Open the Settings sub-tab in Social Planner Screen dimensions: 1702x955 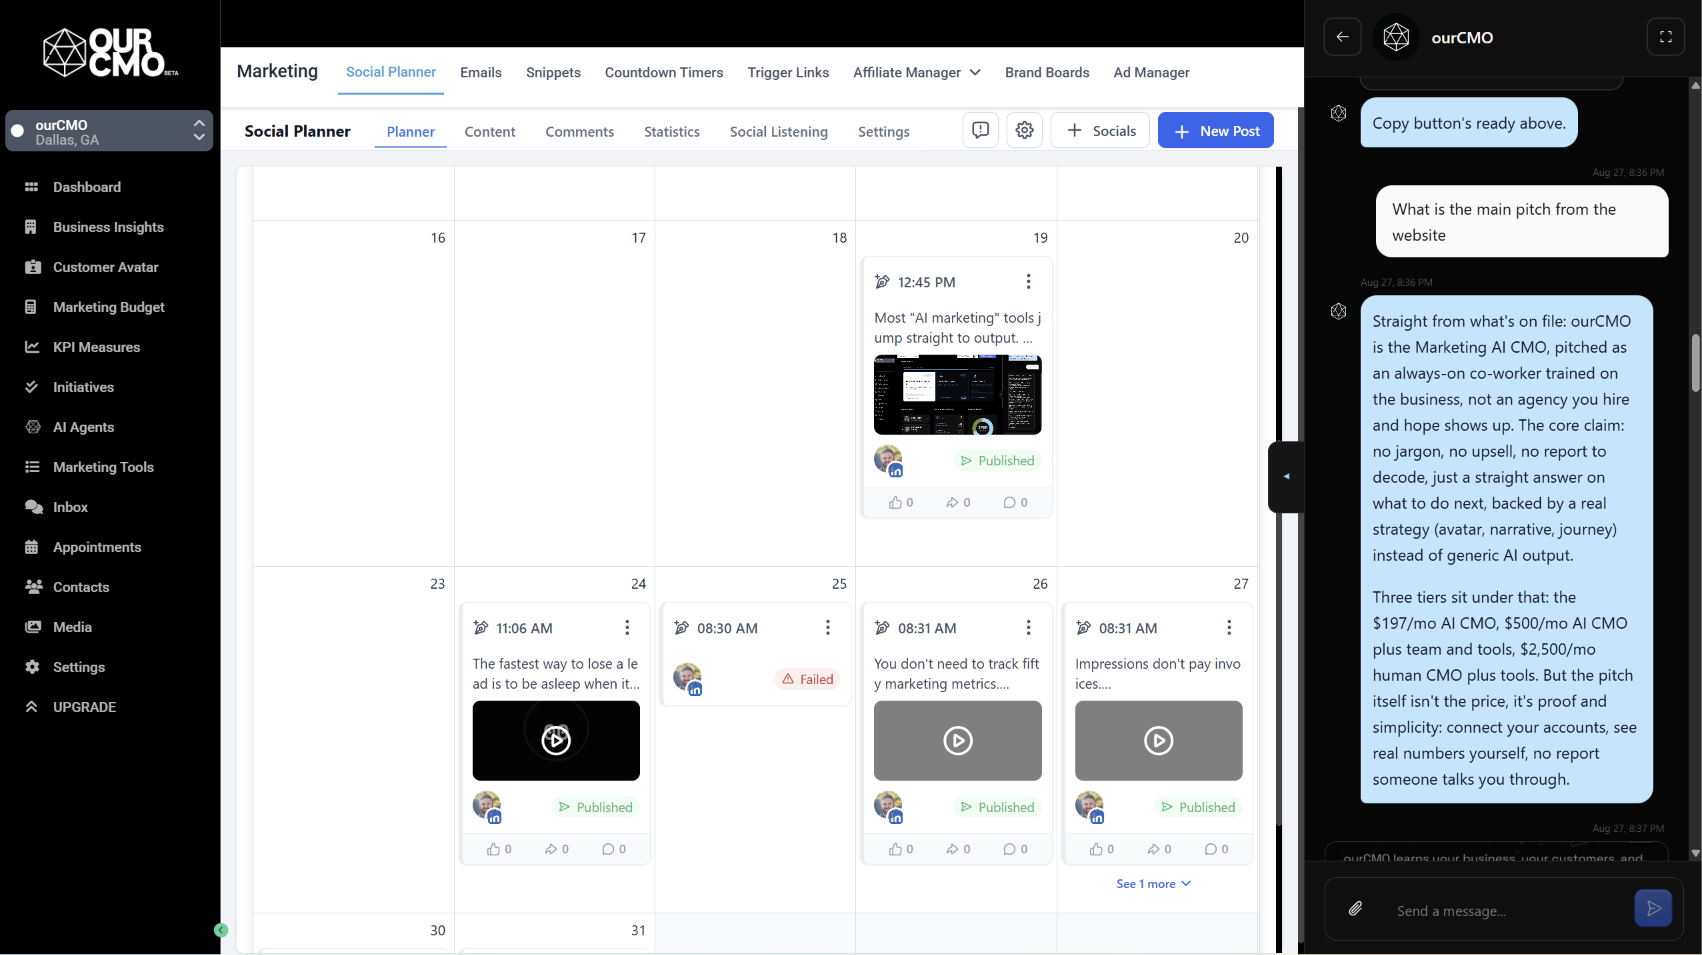884,131
